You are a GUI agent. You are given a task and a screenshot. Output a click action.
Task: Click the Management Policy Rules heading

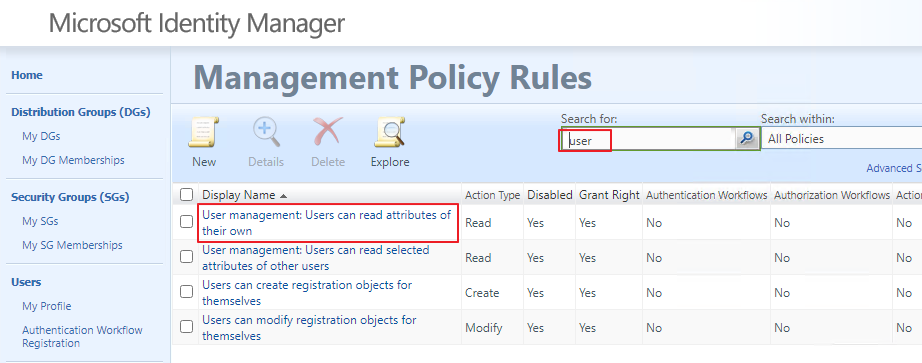coord(392,78)
